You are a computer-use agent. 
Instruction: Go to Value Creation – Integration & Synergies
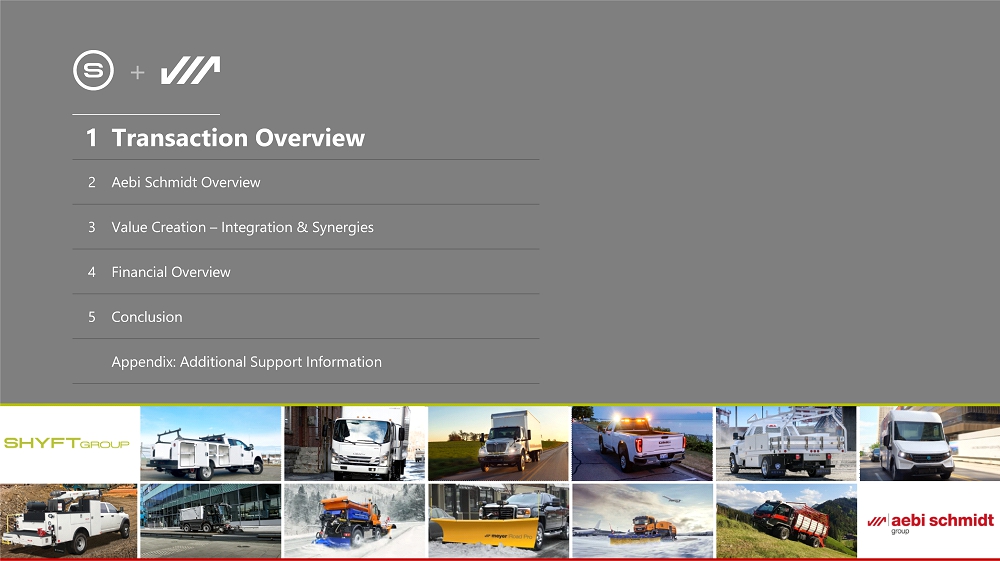click(x=242, y=227)
